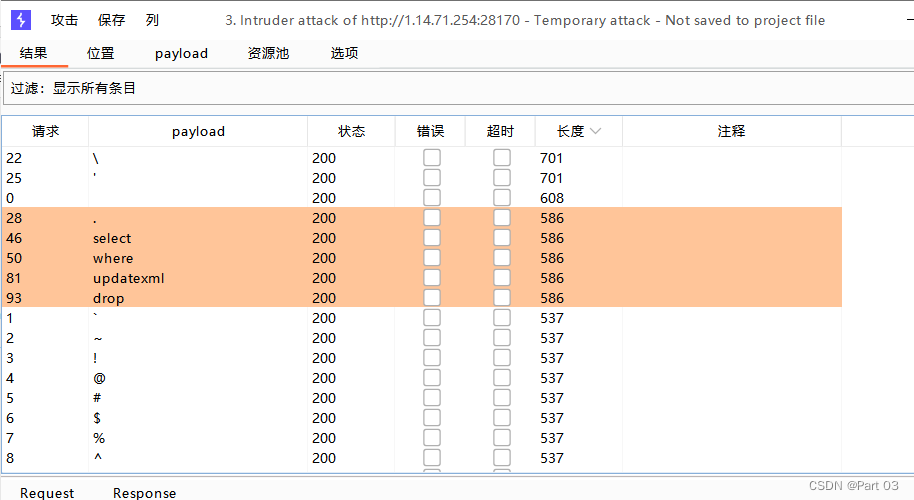Open the Response tab at bottom
Viewport: 914px width, 500px height.
pyautogui.click(x=145, y=493)
